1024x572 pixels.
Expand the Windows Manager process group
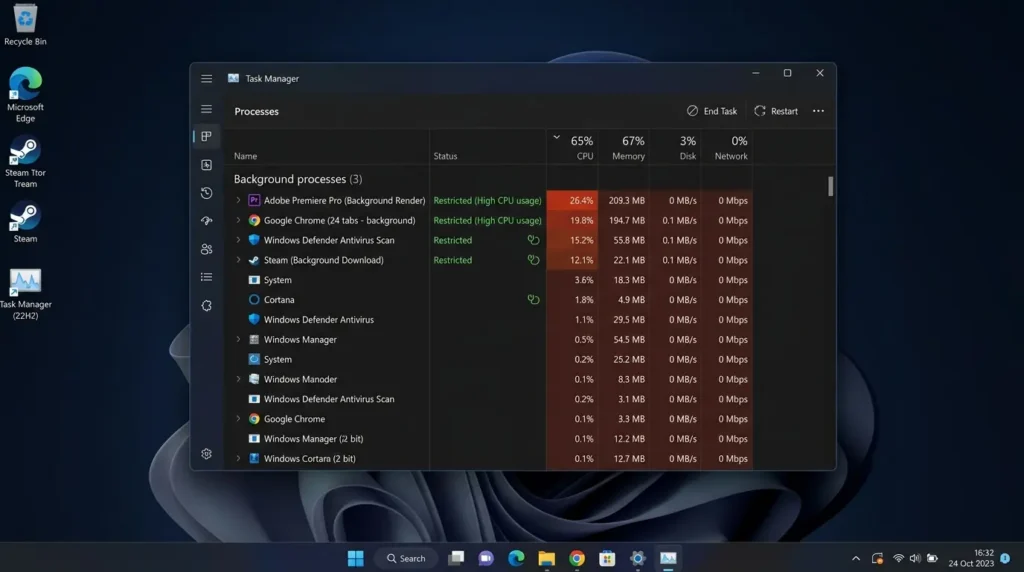[x=238, y=340]
